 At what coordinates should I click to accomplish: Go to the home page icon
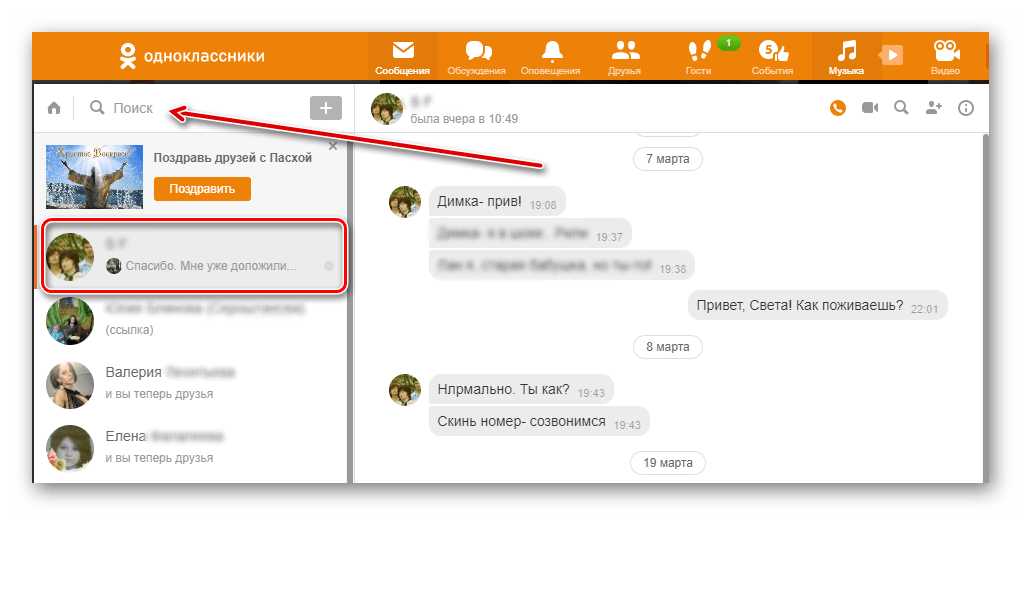tap(54, 108)
